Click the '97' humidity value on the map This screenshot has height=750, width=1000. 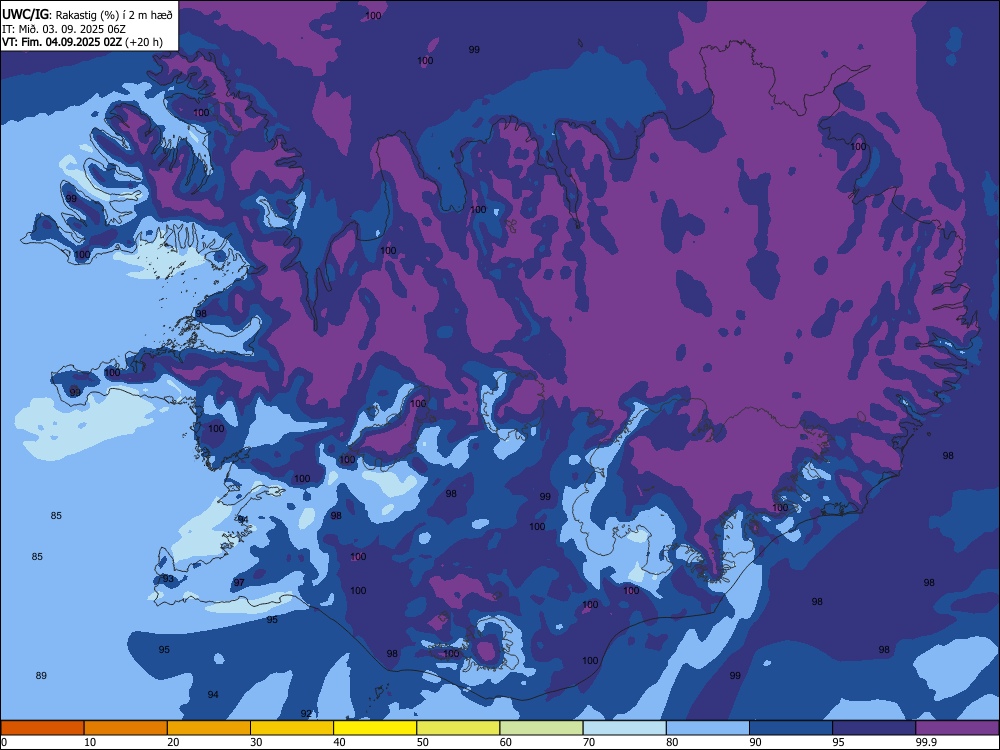click(239, 583)
